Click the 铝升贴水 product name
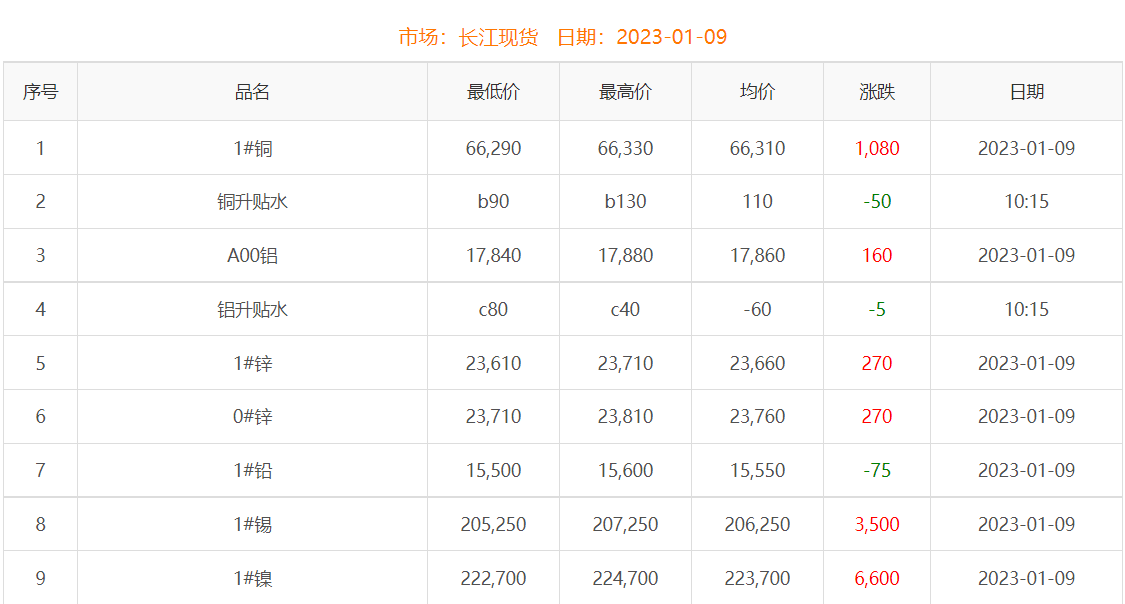Image resolution: width=1125 pixels, height=604 pixels. point(252,310)
